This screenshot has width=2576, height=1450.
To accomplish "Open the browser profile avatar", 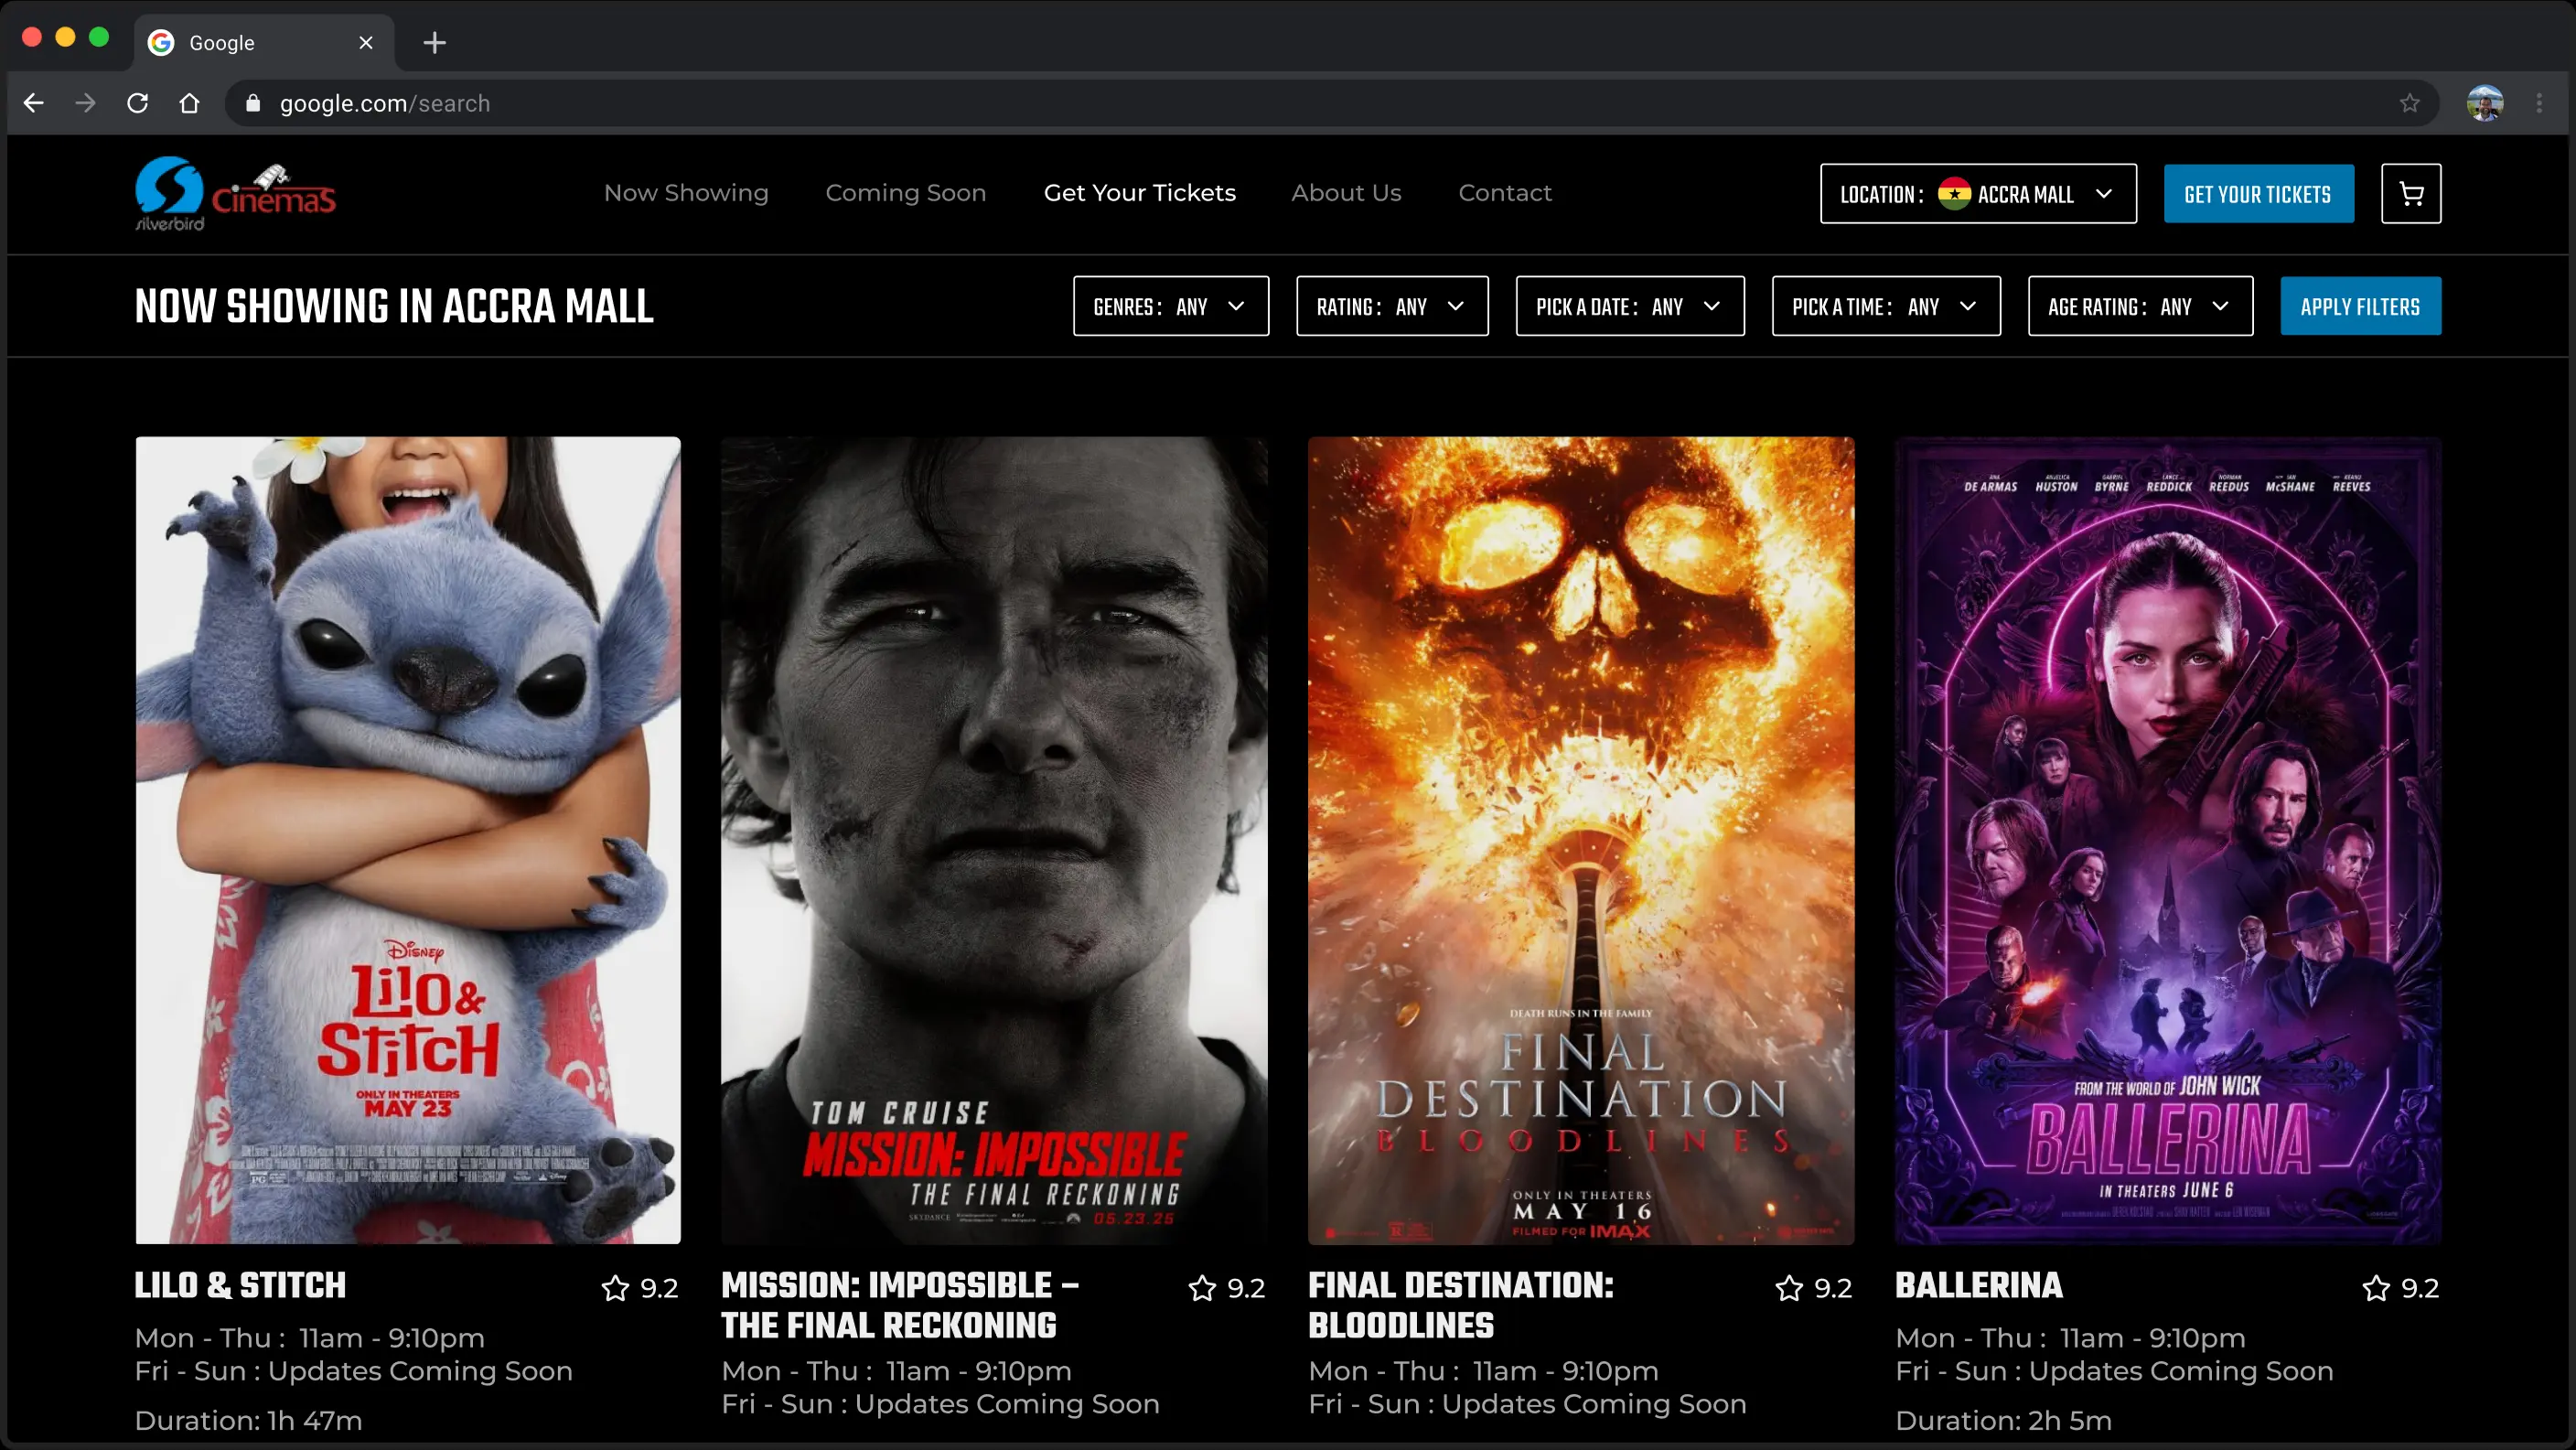I will tap(2484, 103).
